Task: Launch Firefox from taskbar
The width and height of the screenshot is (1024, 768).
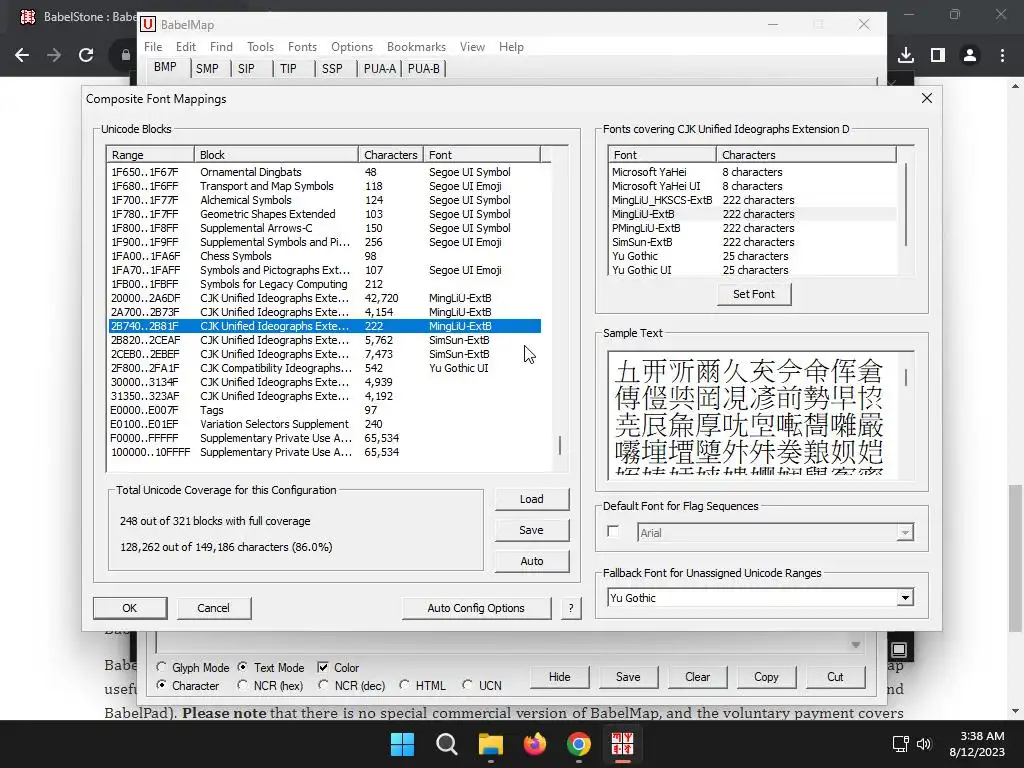Action: point(535,744)
